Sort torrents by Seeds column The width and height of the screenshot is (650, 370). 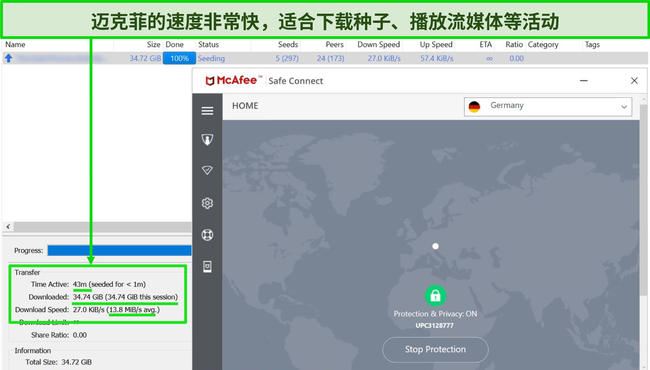tap(288, 44)
